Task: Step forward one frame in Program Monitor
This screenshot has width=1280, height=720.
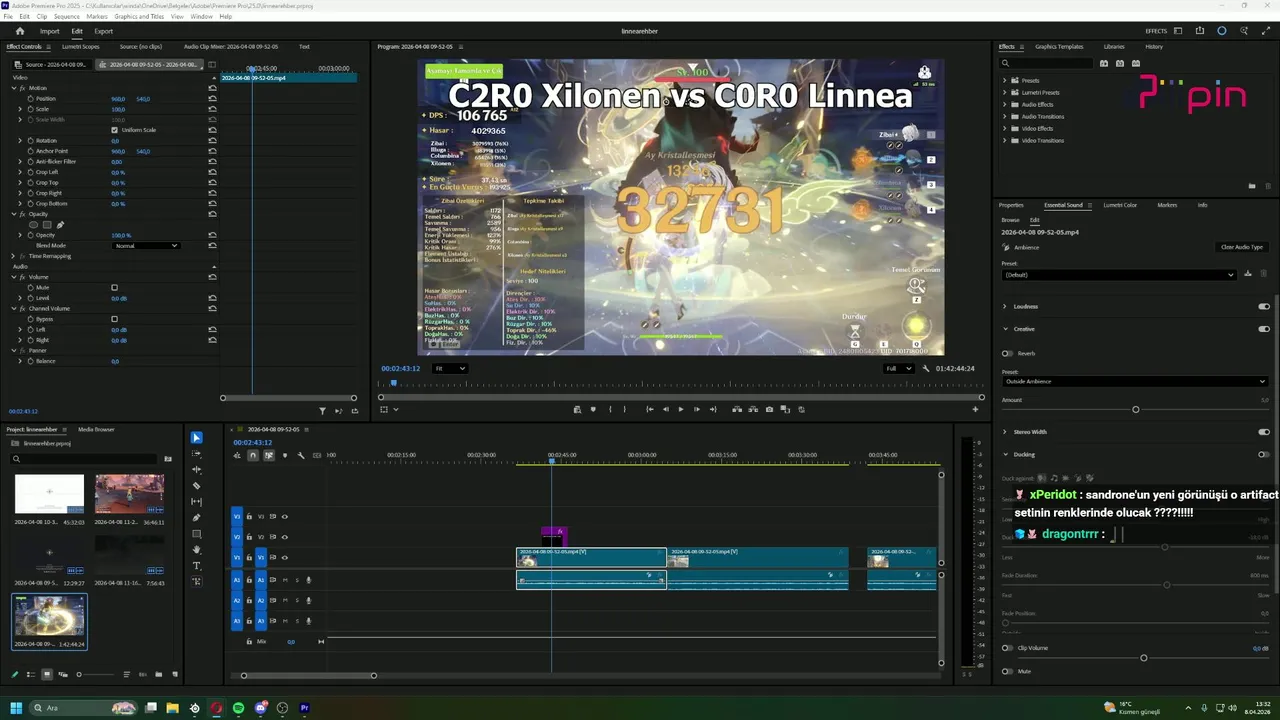Action: tap(697, 409)
